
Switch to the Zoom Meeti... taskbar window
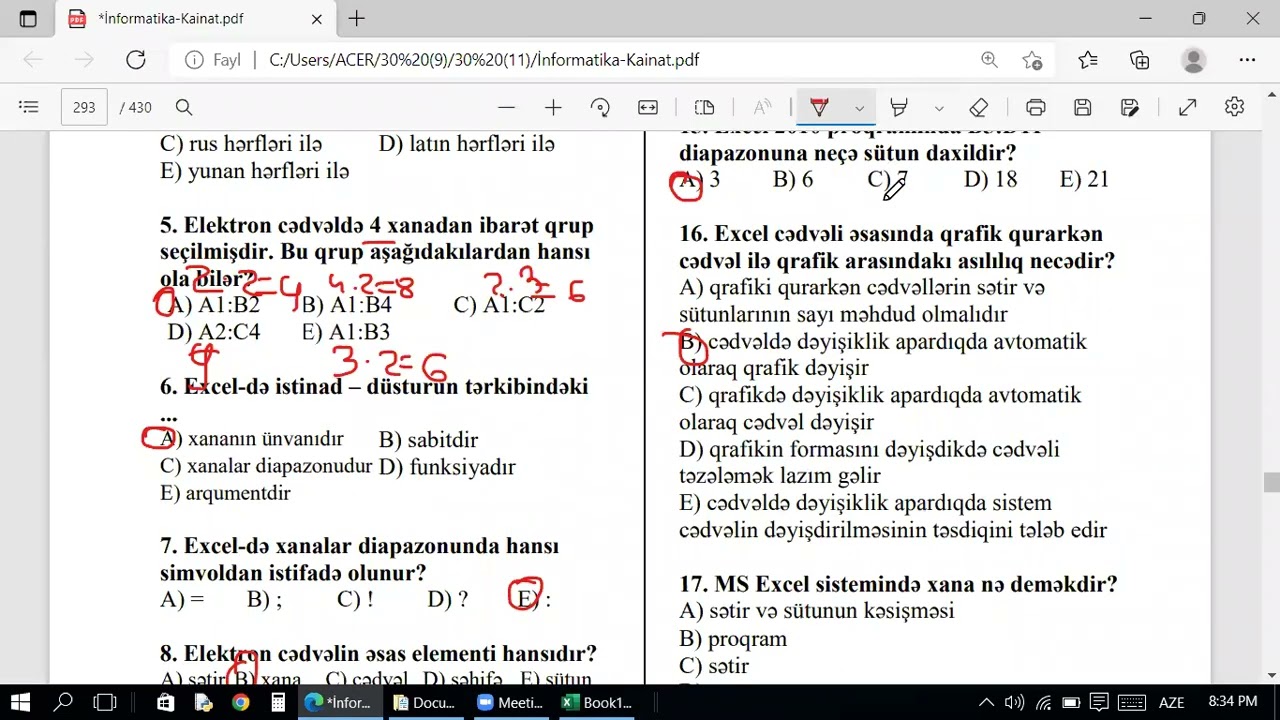pyautogui.click(x=511, y=702)
